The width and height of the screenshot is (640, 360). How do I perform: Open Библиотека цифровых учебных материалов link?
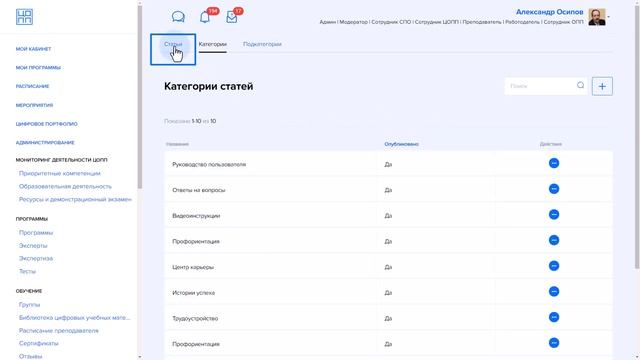pyautogui.click(x=74, y=318)
